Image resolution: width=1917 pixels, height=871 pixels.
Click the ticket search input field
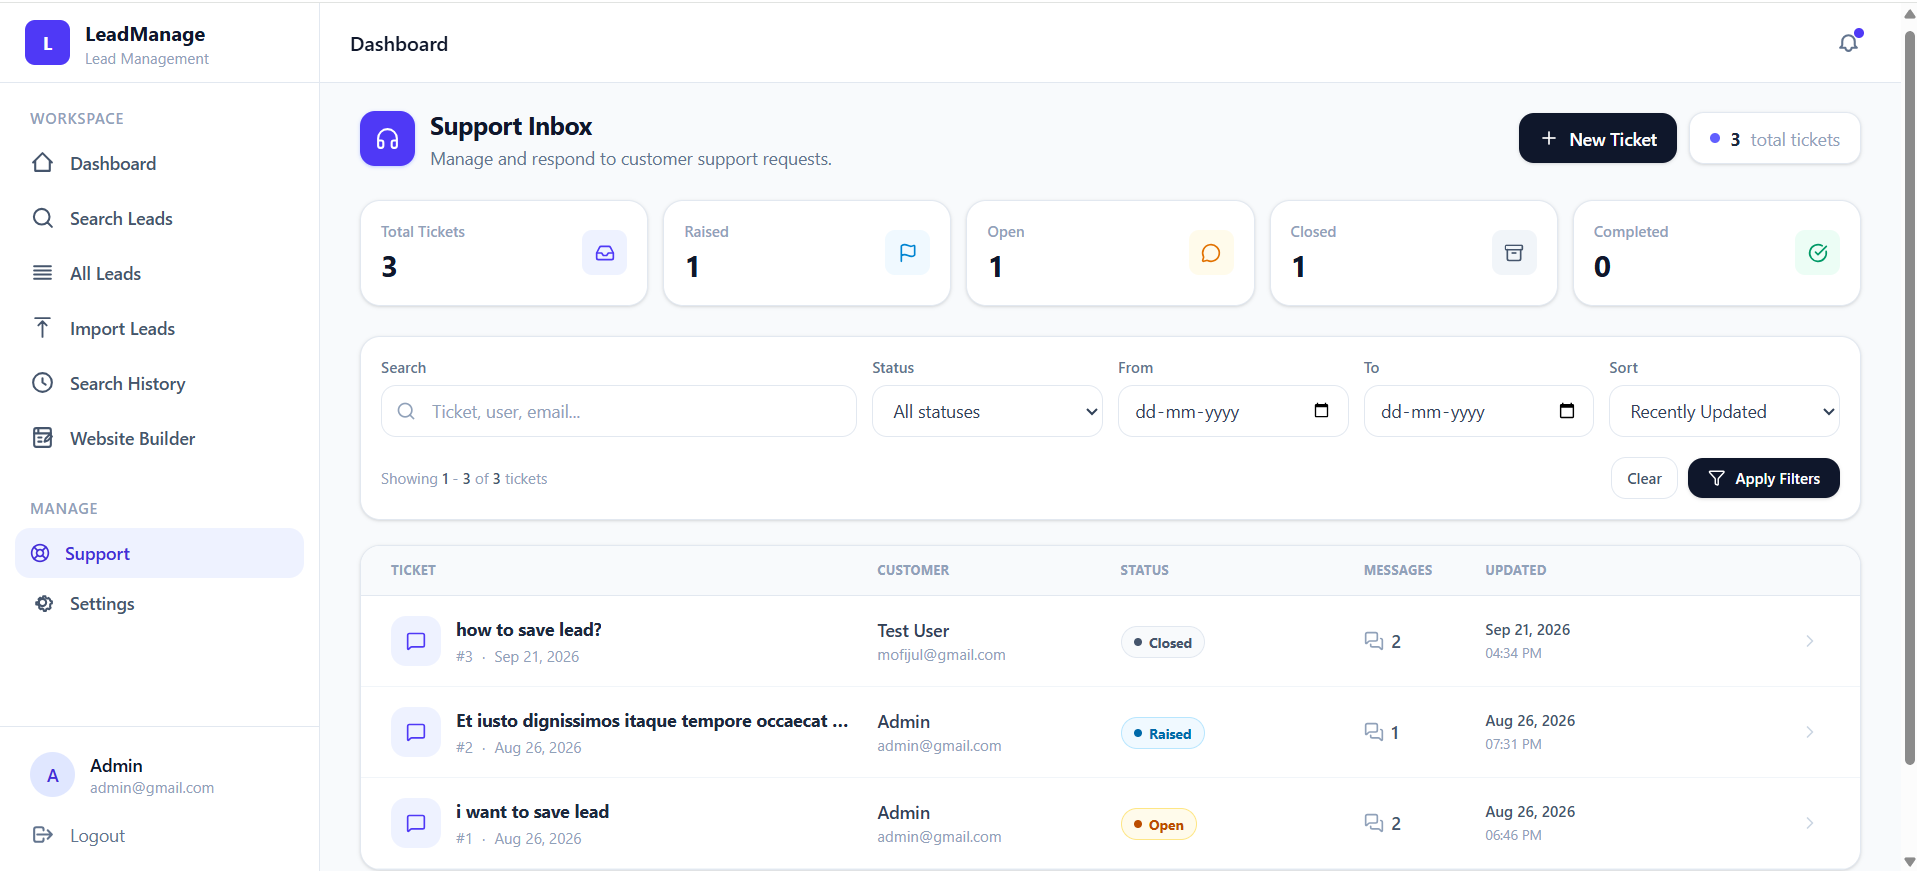point(618,411)
